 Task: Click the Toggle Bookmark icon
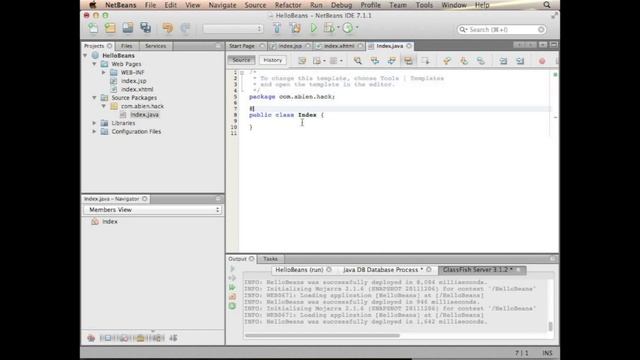tap(481, 61)
